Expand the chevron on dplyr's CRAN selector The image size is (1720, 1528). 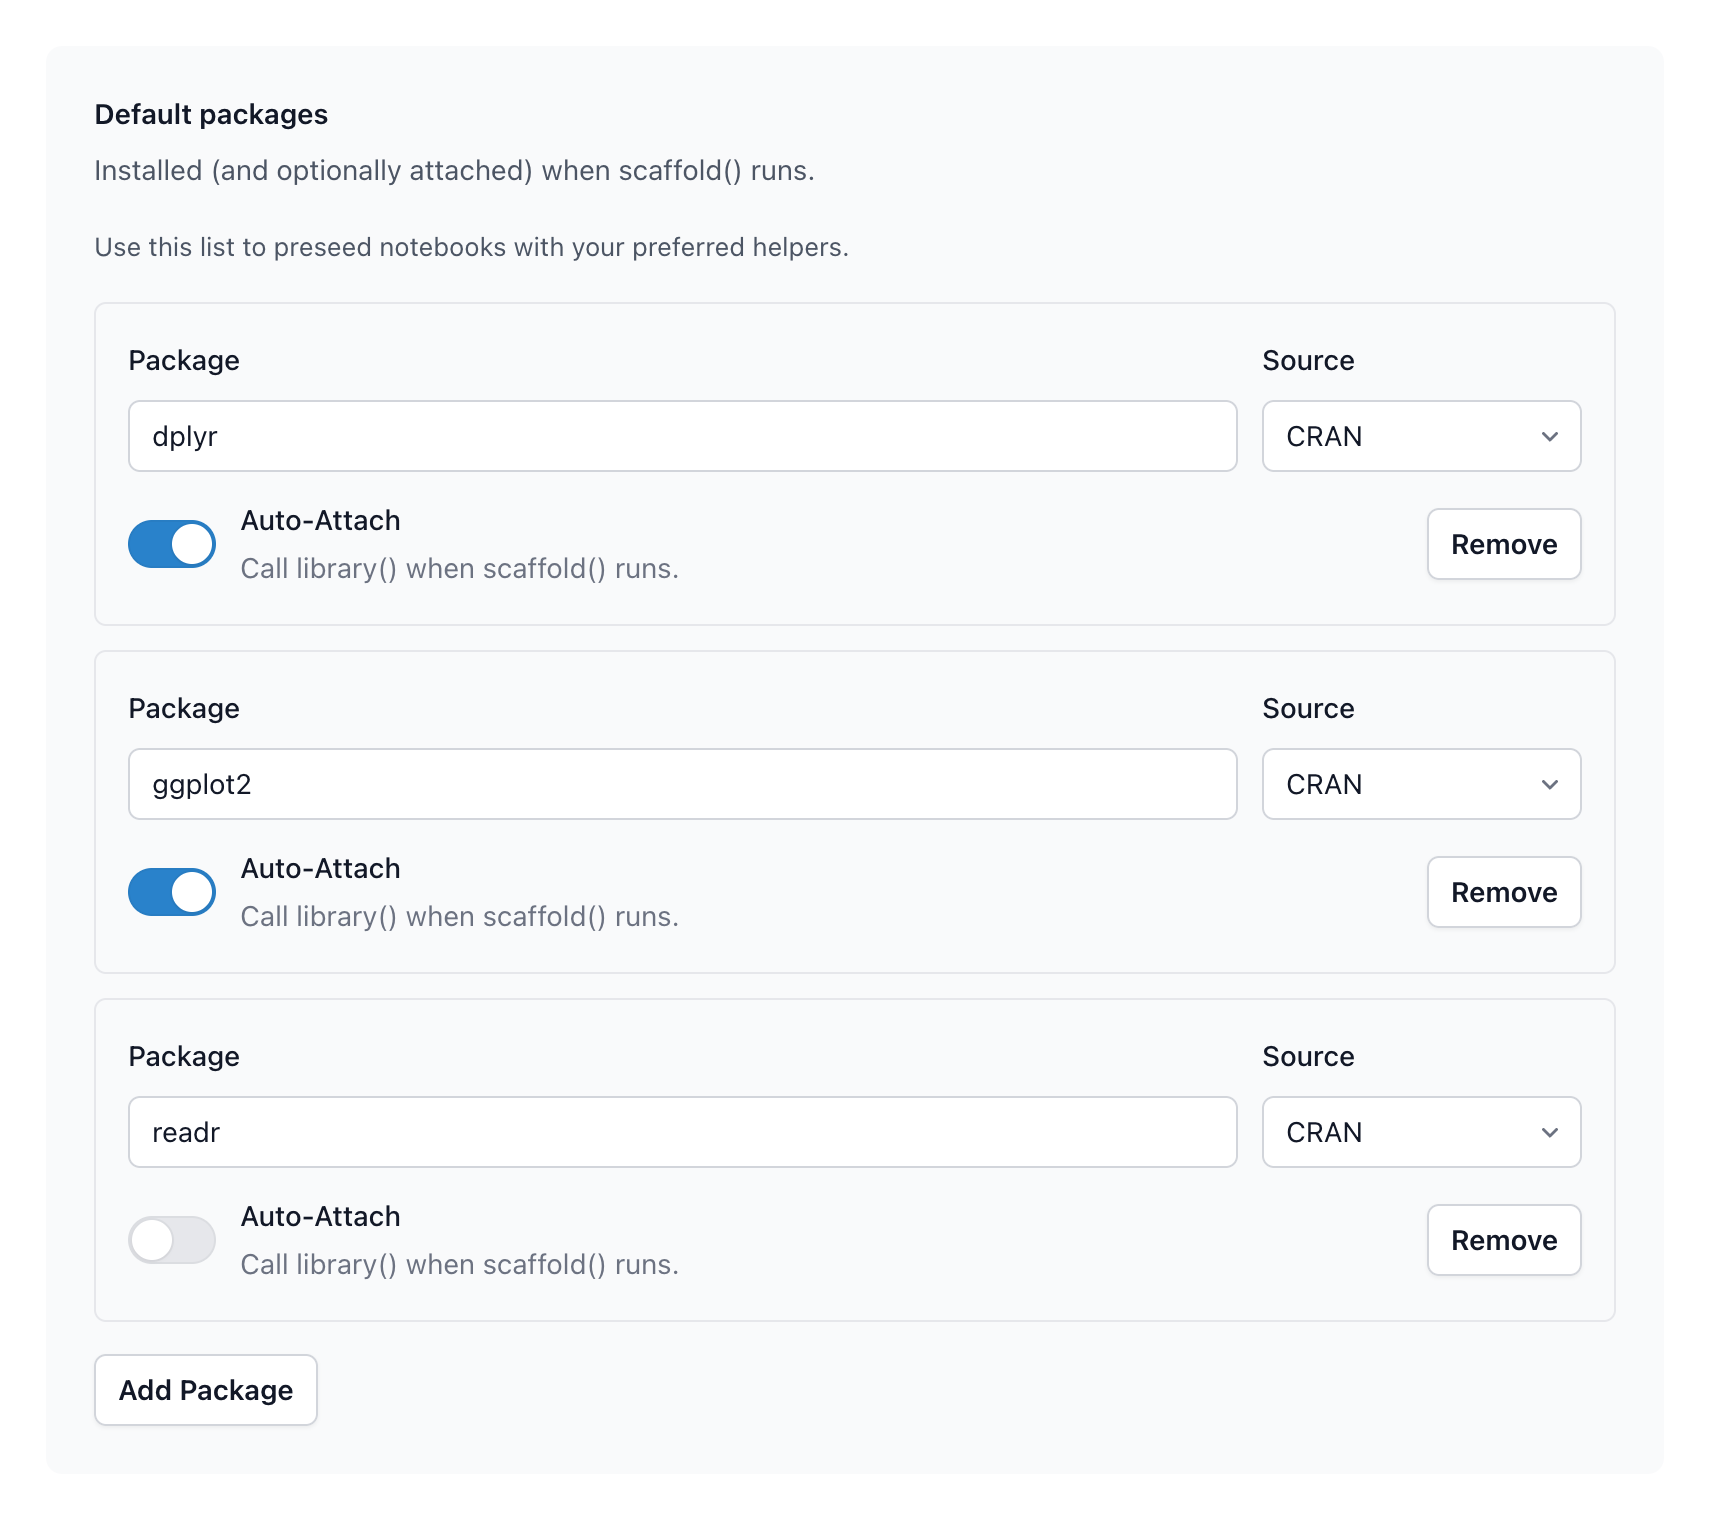click(x=1551, y=436)
